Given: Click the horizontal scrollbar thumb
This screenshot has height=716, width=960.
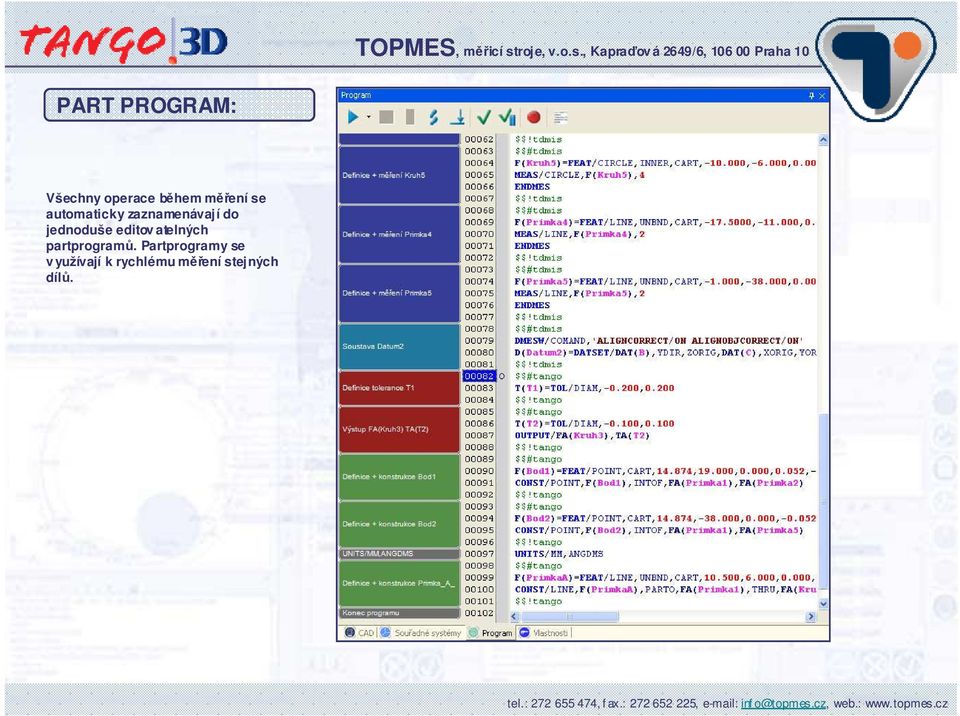Looking at the screenshot, I should pyautogui.click(x=569, y=617).
